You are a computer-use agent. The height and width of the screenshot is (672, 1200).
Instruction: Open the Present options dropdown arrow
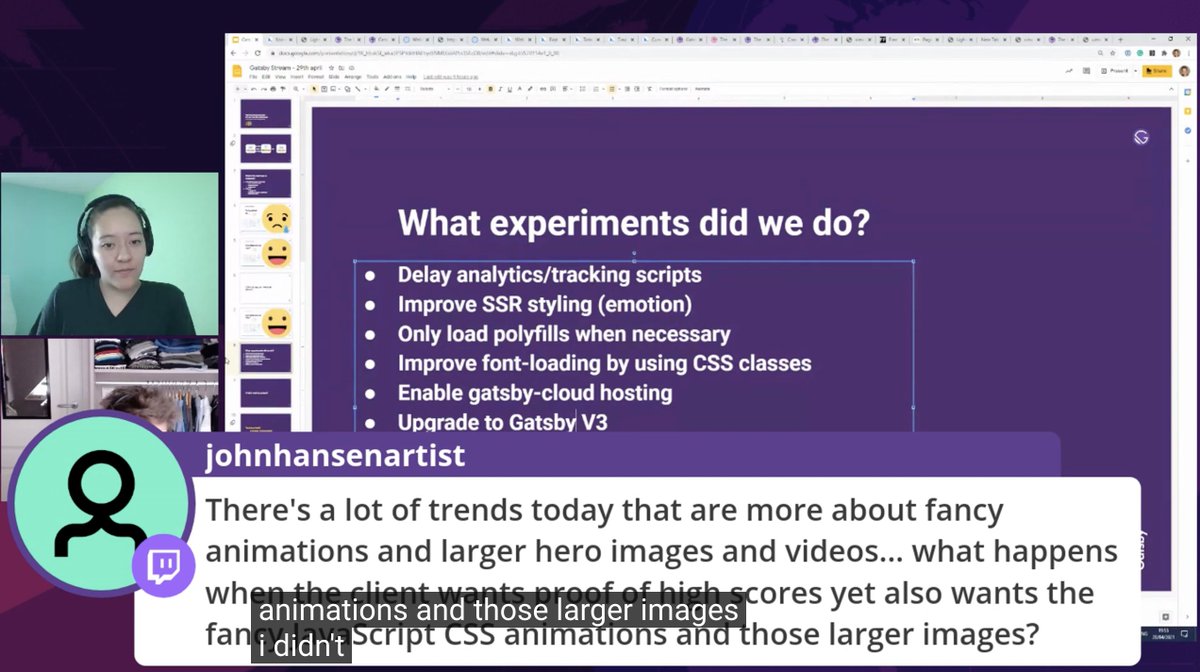coord(1135,71)
